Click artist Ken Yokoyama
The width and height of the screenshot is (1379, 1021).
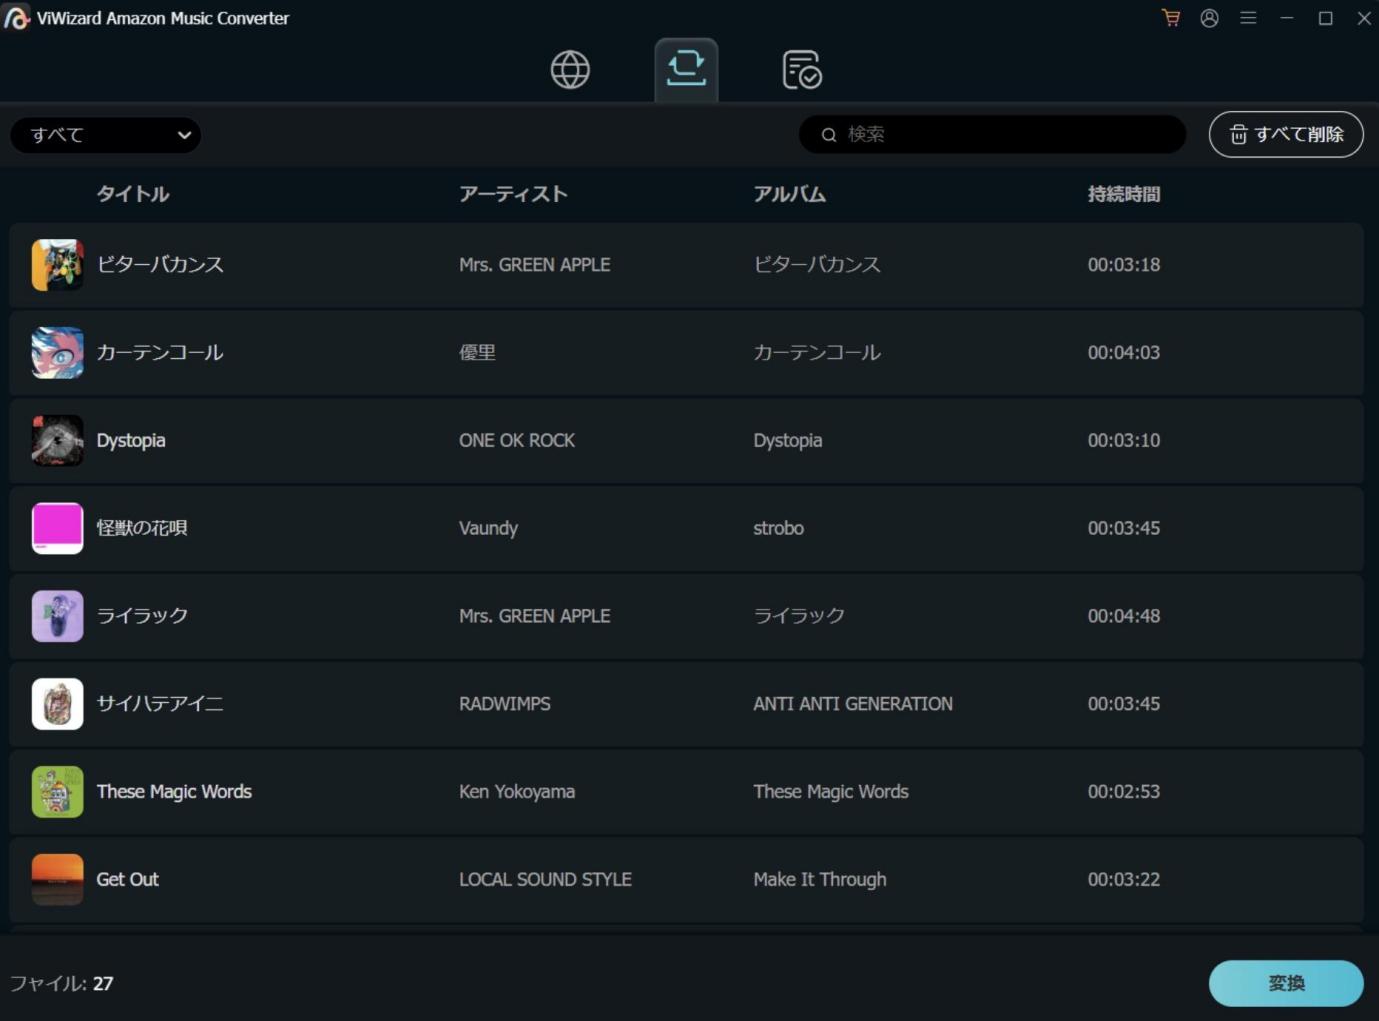(517, 792)
